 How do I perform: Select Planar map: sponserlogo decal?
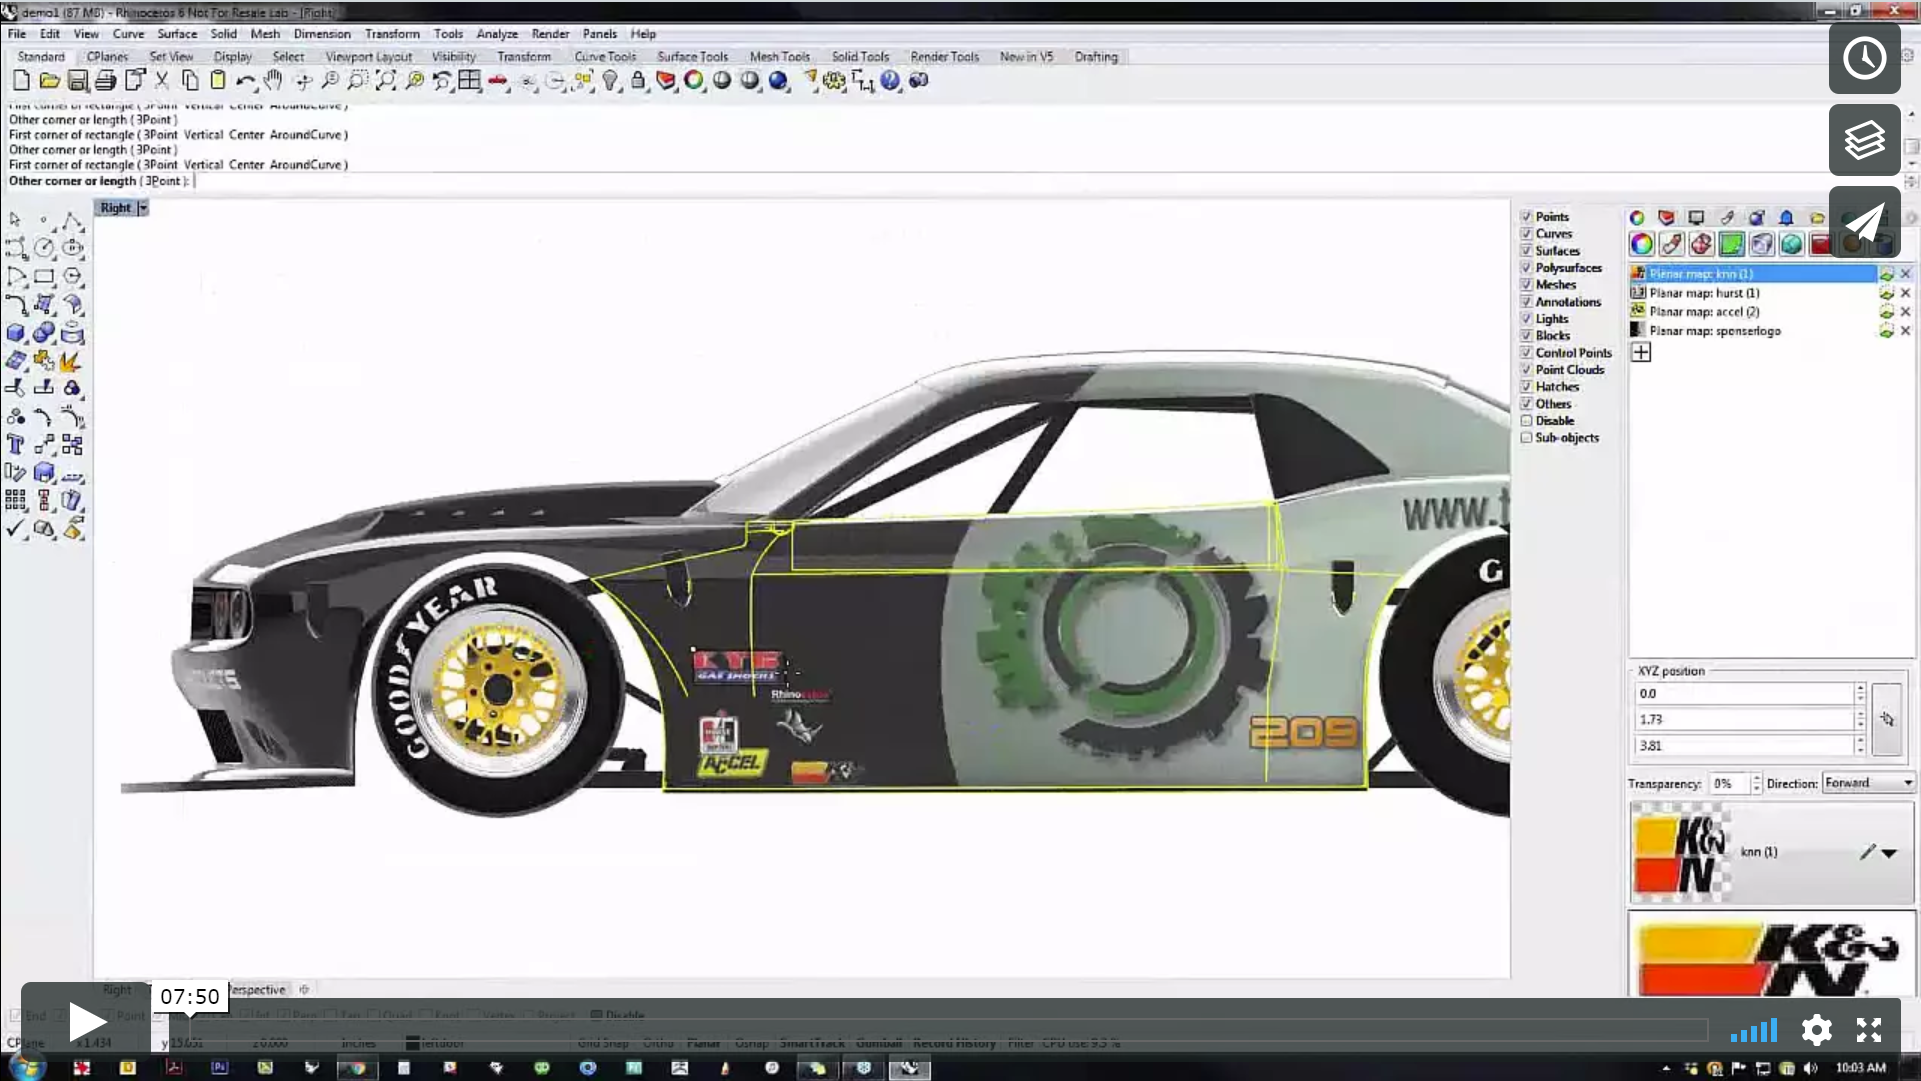[1753, 331]
